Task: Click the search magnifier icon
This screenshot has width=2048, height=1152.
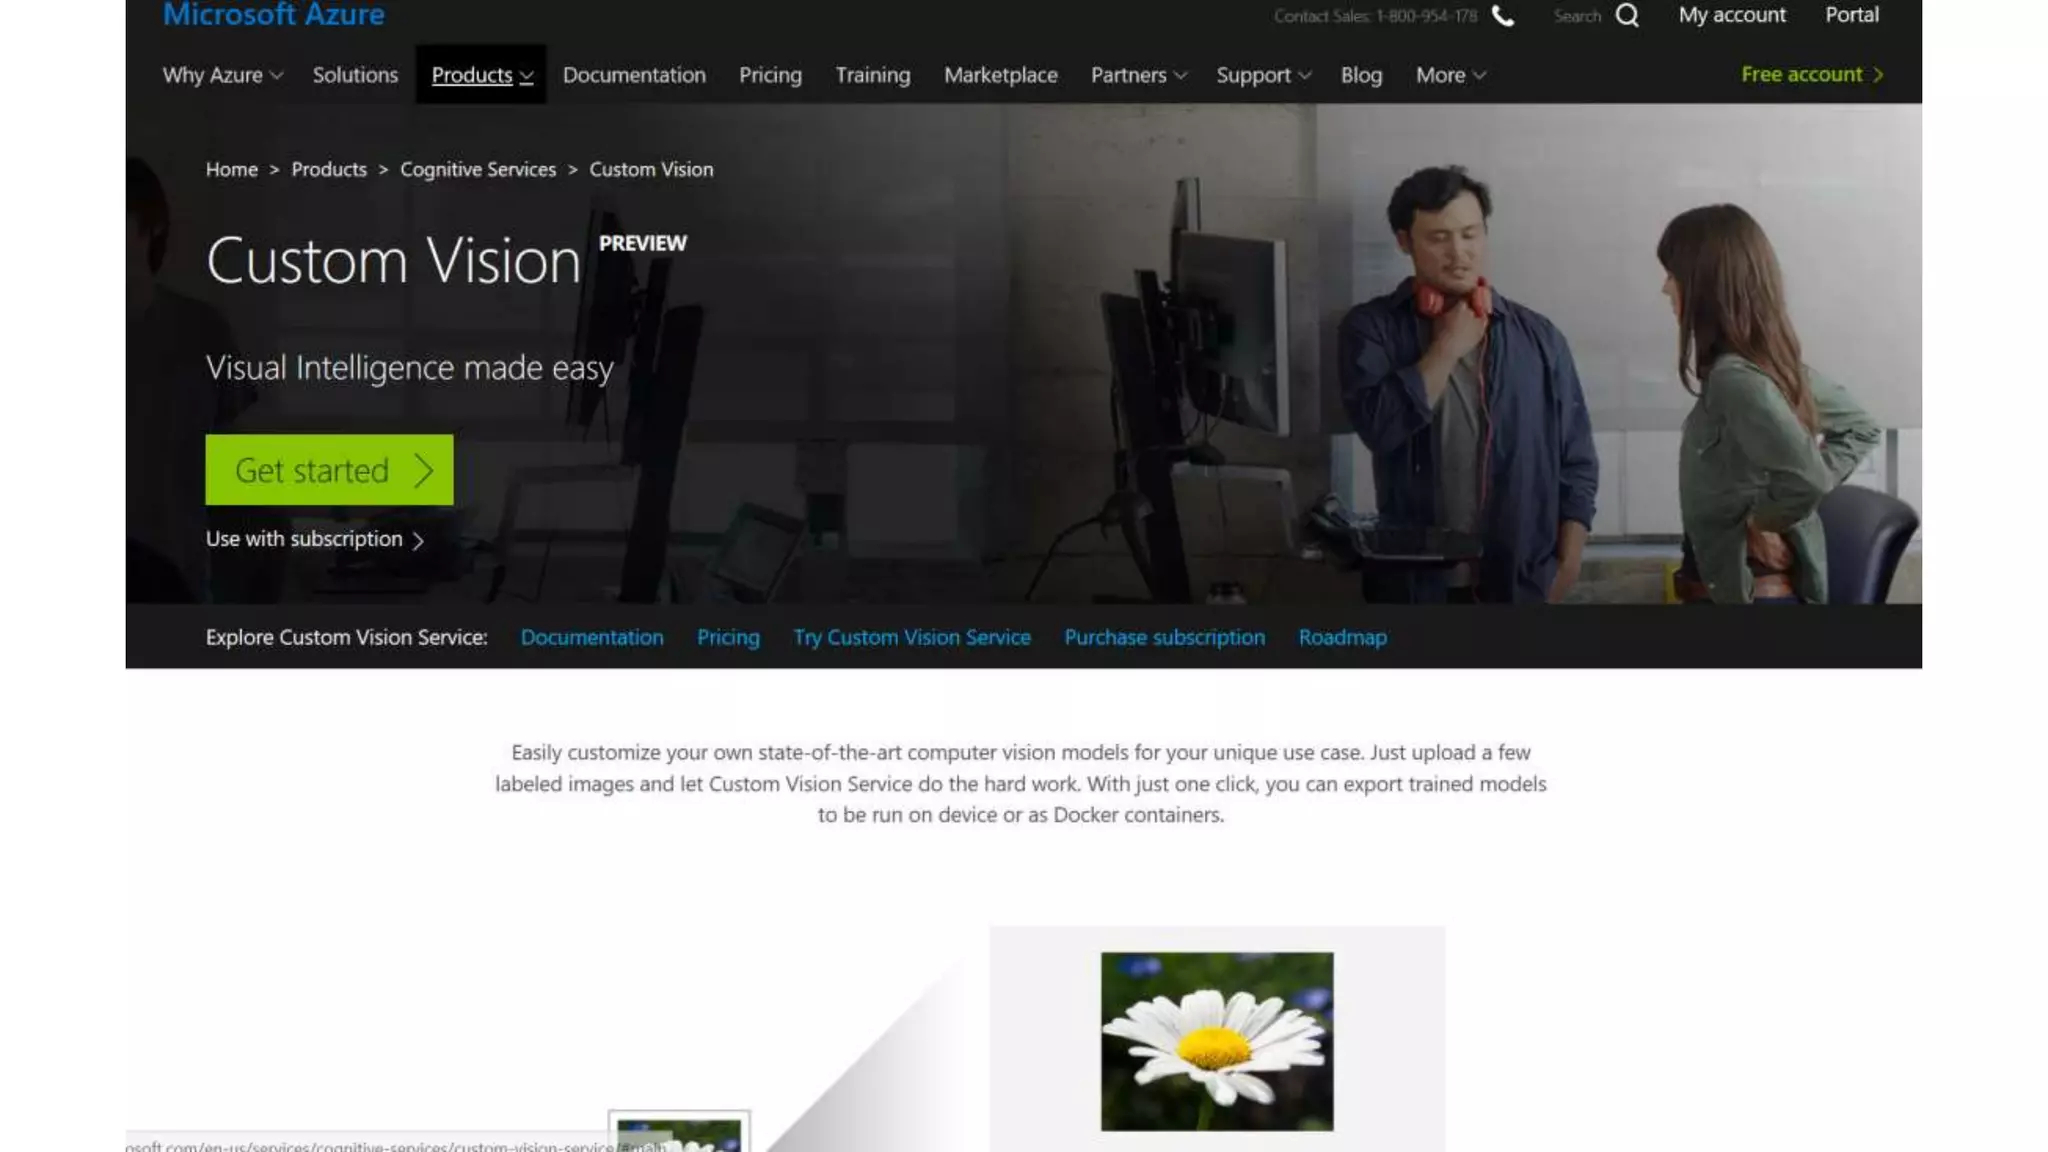Action: coord(1627,16)
